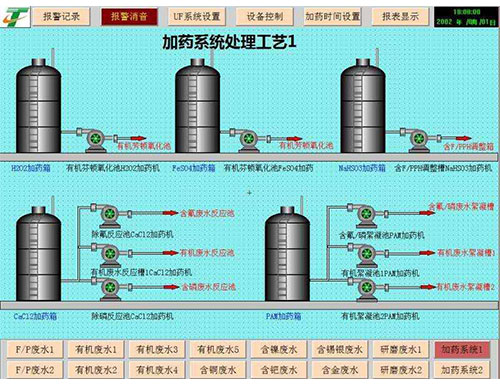Select the CaCl2加药箱 tank
The height and width of the screenshot is (386, 500).
(x=39, y=253)
